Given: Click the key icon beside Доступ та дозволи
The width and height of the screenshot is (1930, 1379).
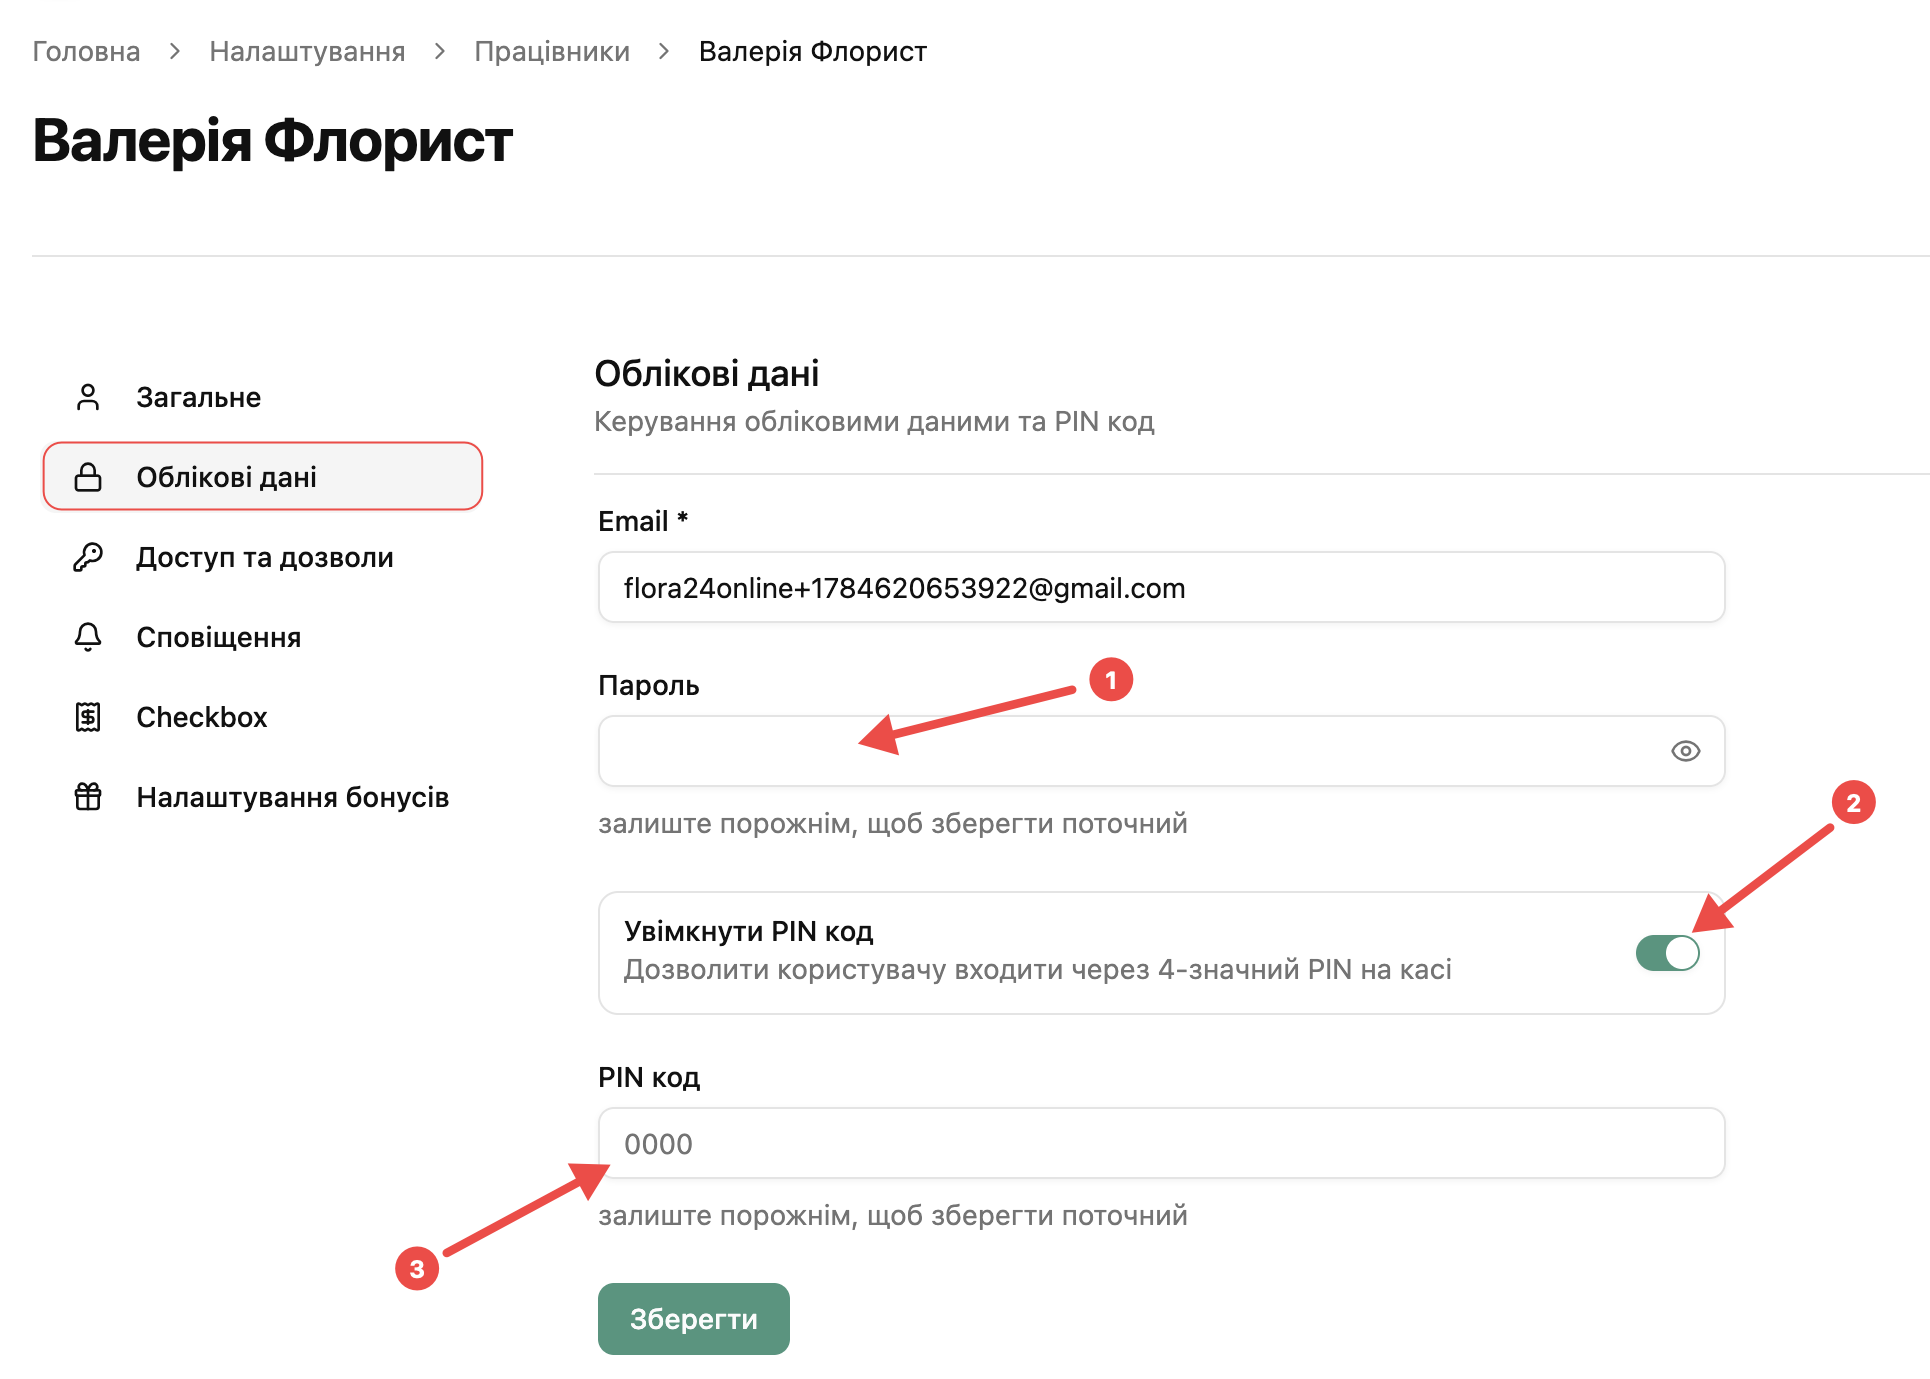Looking at the screenshot, I should click(x=88, y=557).
